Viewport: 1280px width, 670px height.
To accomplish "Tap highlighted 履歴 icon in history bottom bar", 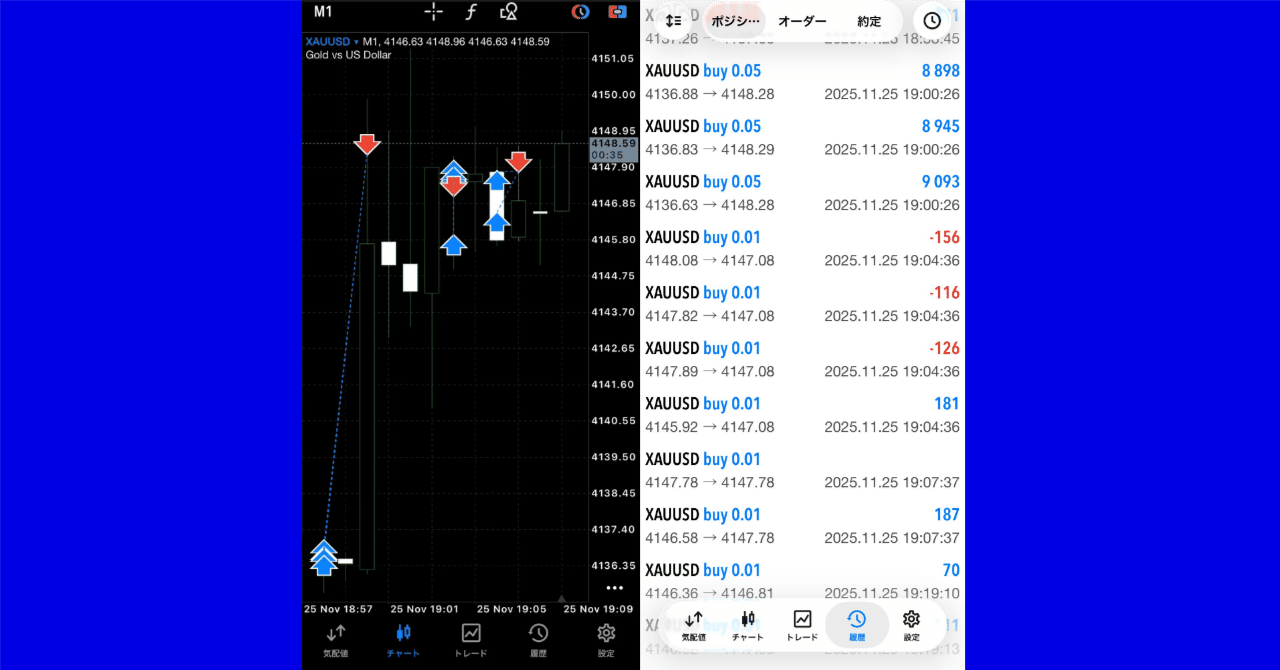I will 857,626.
